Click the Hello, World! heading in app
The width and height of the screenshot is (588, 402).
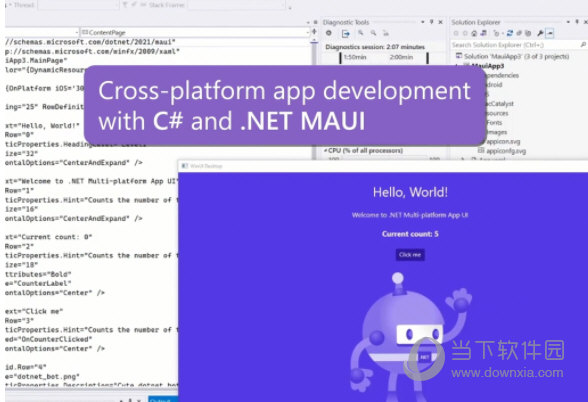[410, 192]
